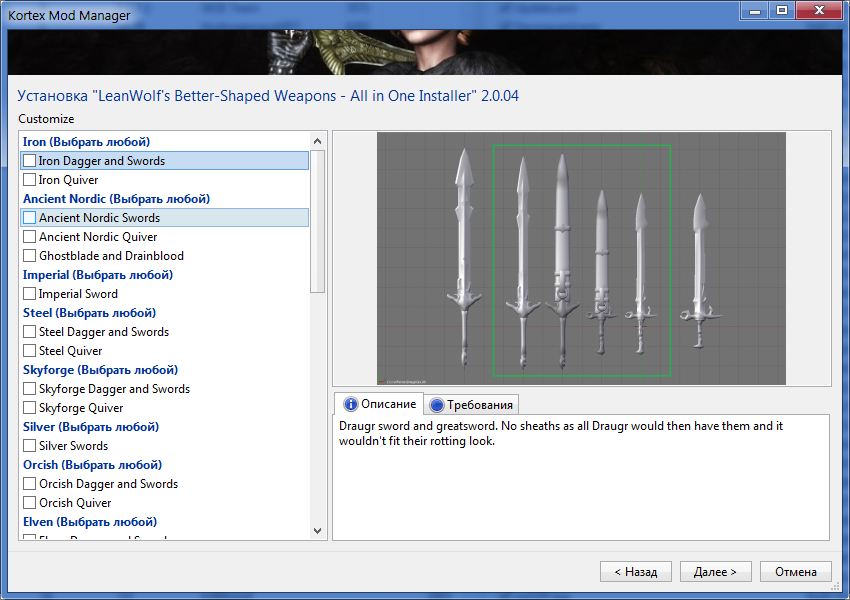The width and height of the screenshot is (850, 600).
Task: Check the Skyforge Quiver box
Action: pyautogui.click(x=30, y=408)
